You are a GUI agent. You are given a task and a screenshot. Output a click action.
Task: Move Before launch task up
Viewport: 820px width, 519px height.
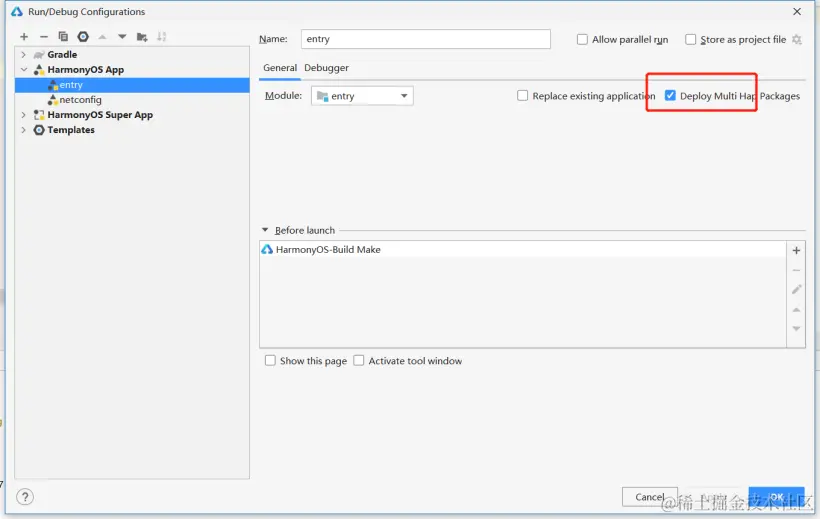coord(796,310)
